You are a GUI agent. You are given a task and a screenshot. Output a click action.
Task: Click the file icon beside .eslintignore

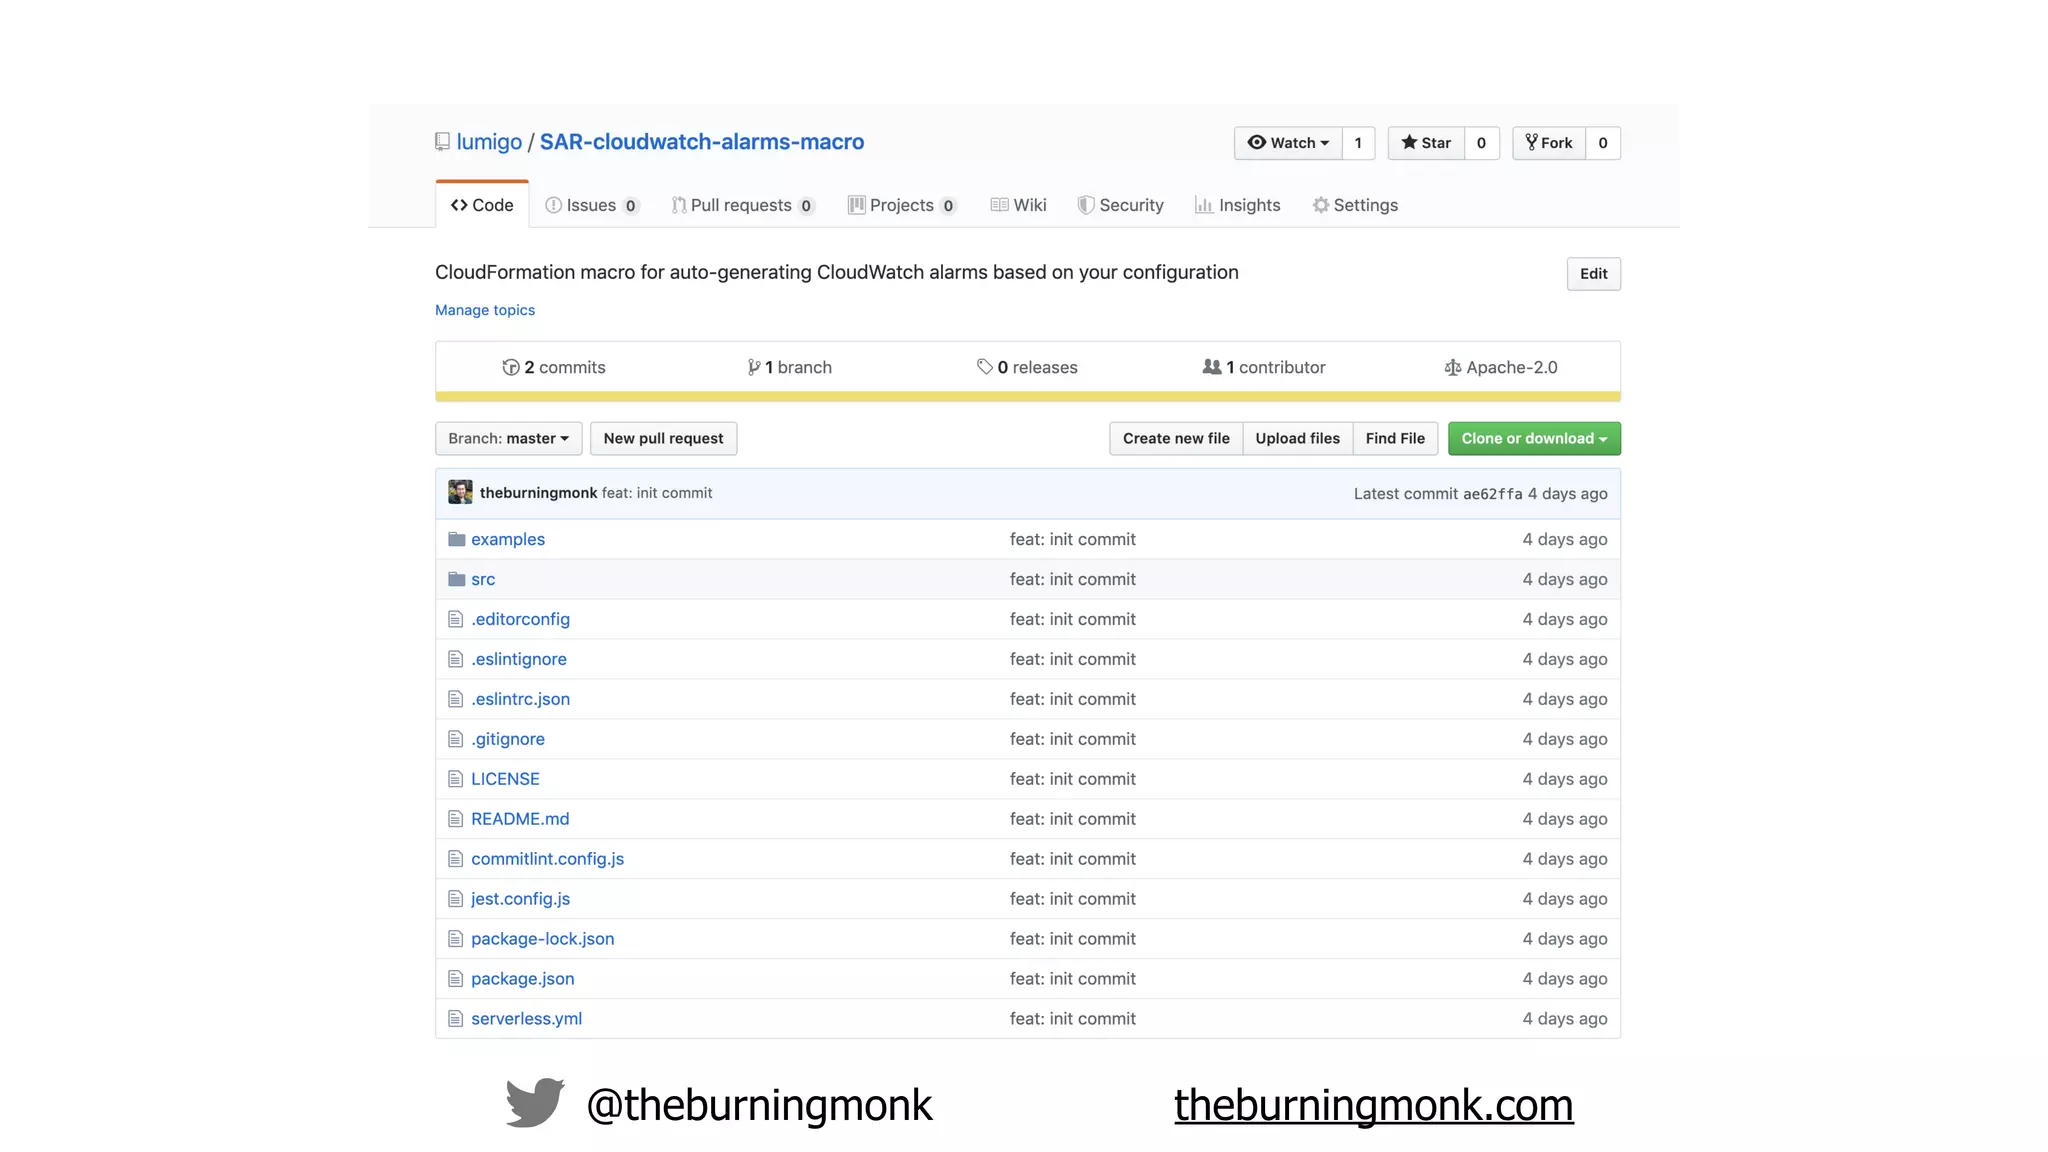tap(456, 659)
